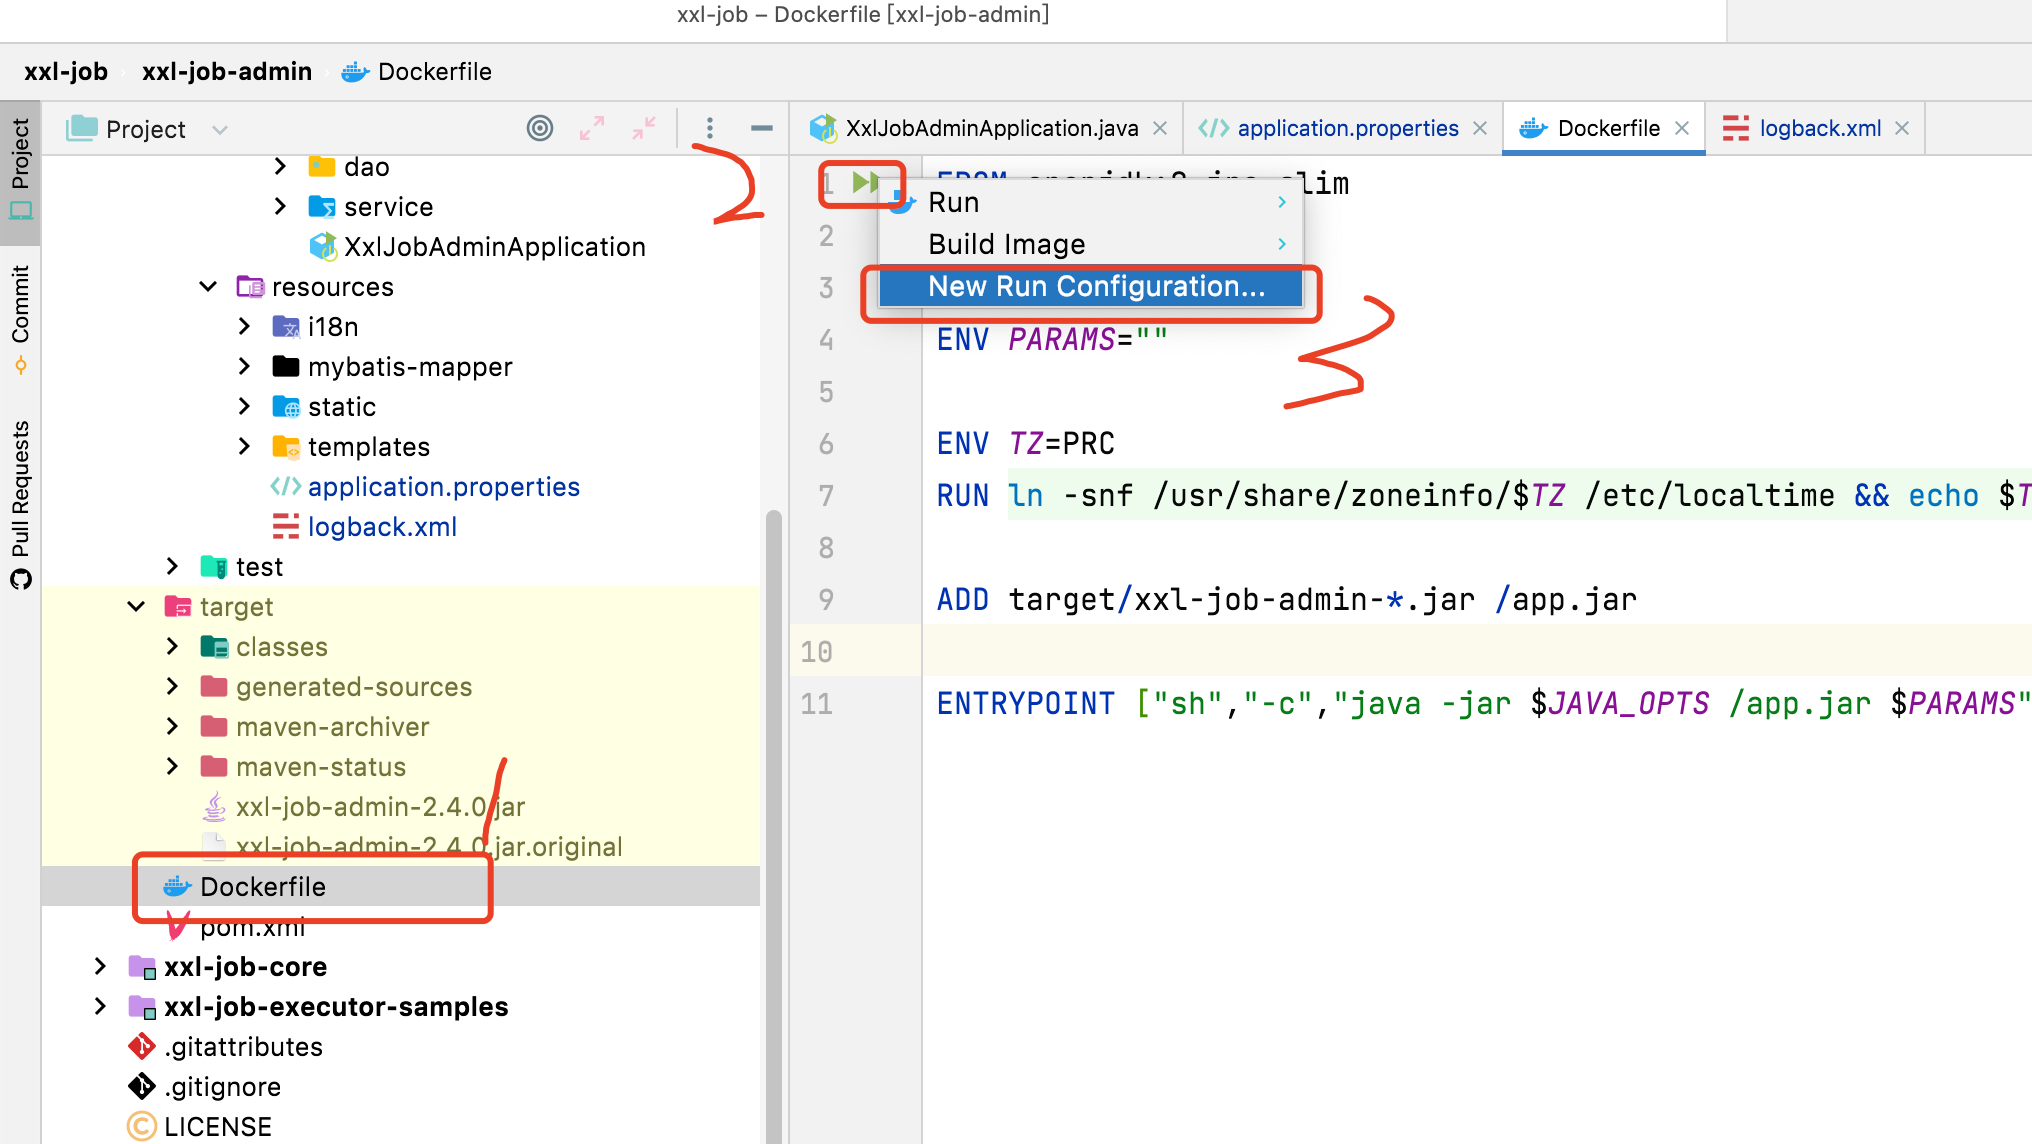Expand the templates folder
2032x1144 pixels.
coord(244,446)
